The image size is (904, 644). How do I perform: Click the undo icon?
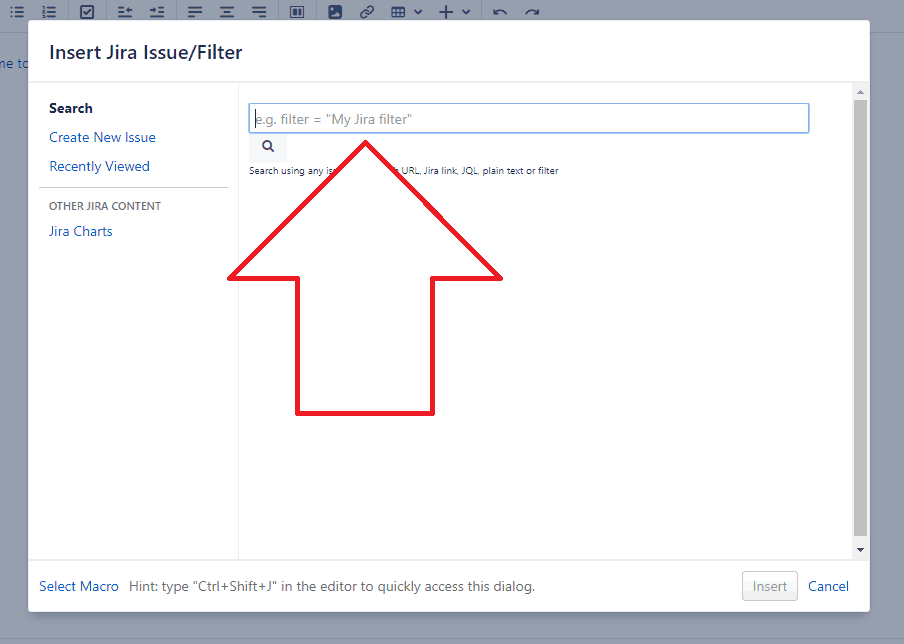click(x=499, y=11)
